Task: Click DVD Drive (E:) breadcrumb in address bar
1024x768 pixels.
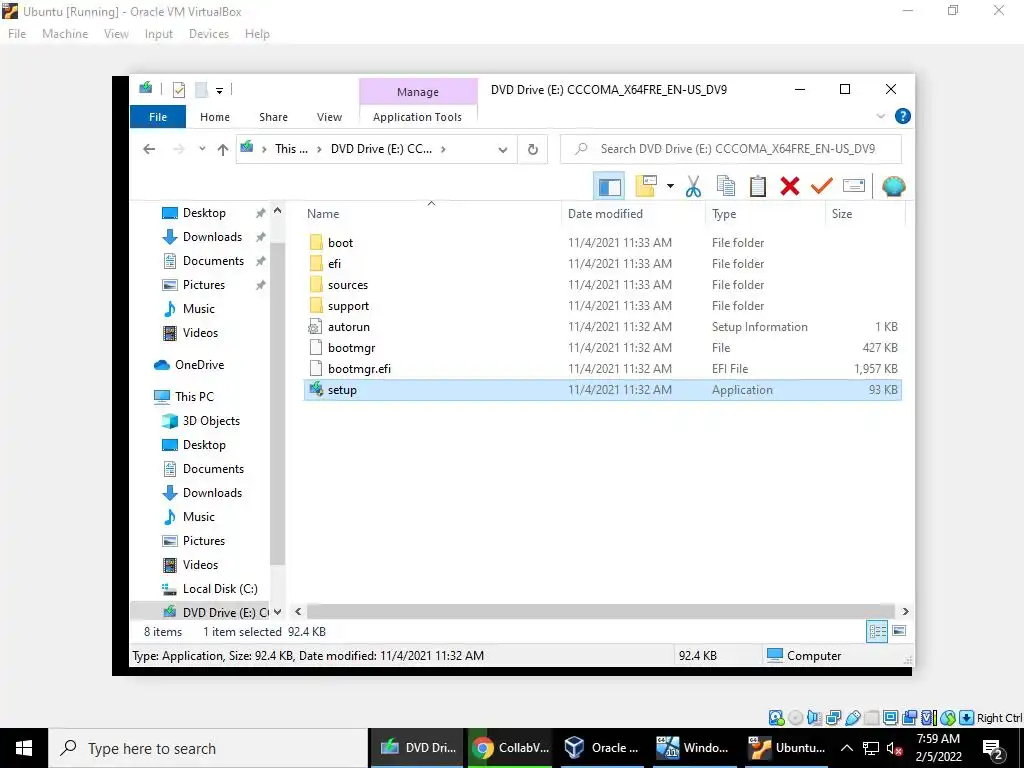Action: pyautogui.click(x=381, y=149)
